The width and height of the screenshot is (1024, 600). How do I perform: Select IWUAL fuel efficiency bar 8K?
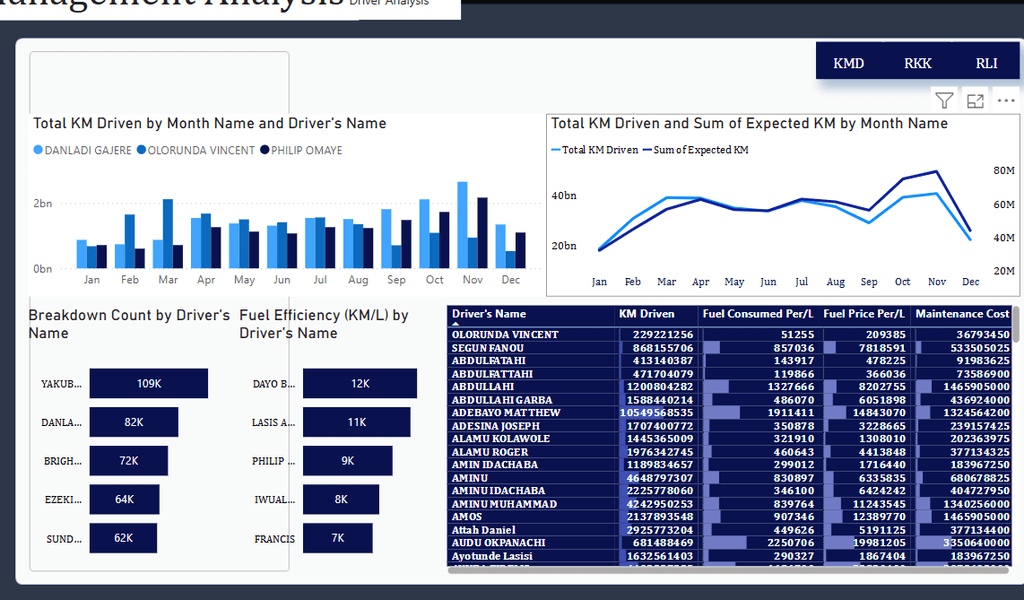(341, 499)
